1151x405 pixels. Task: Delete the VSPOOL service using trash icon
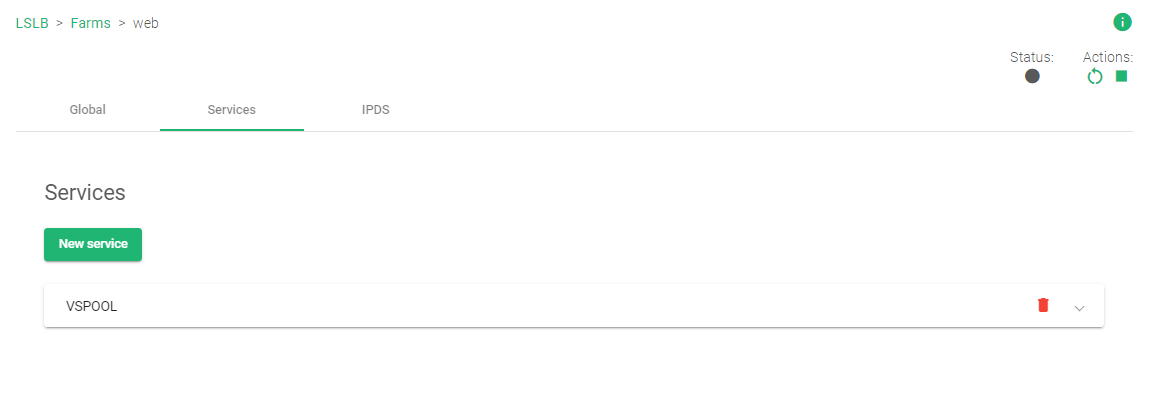coord(1043,305)
